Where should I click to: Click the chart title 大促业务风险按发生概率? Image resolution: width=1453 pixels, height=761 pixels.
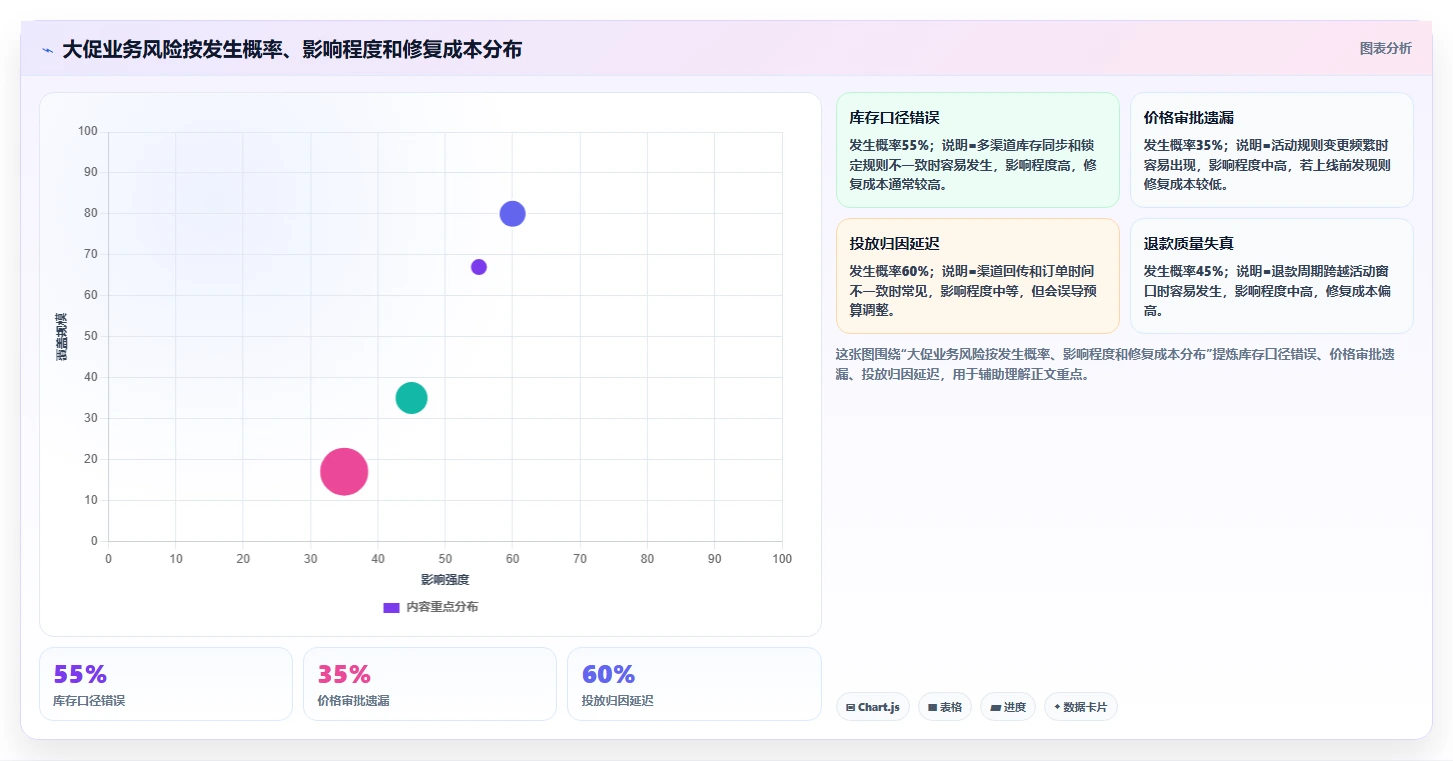coord(292,49)
